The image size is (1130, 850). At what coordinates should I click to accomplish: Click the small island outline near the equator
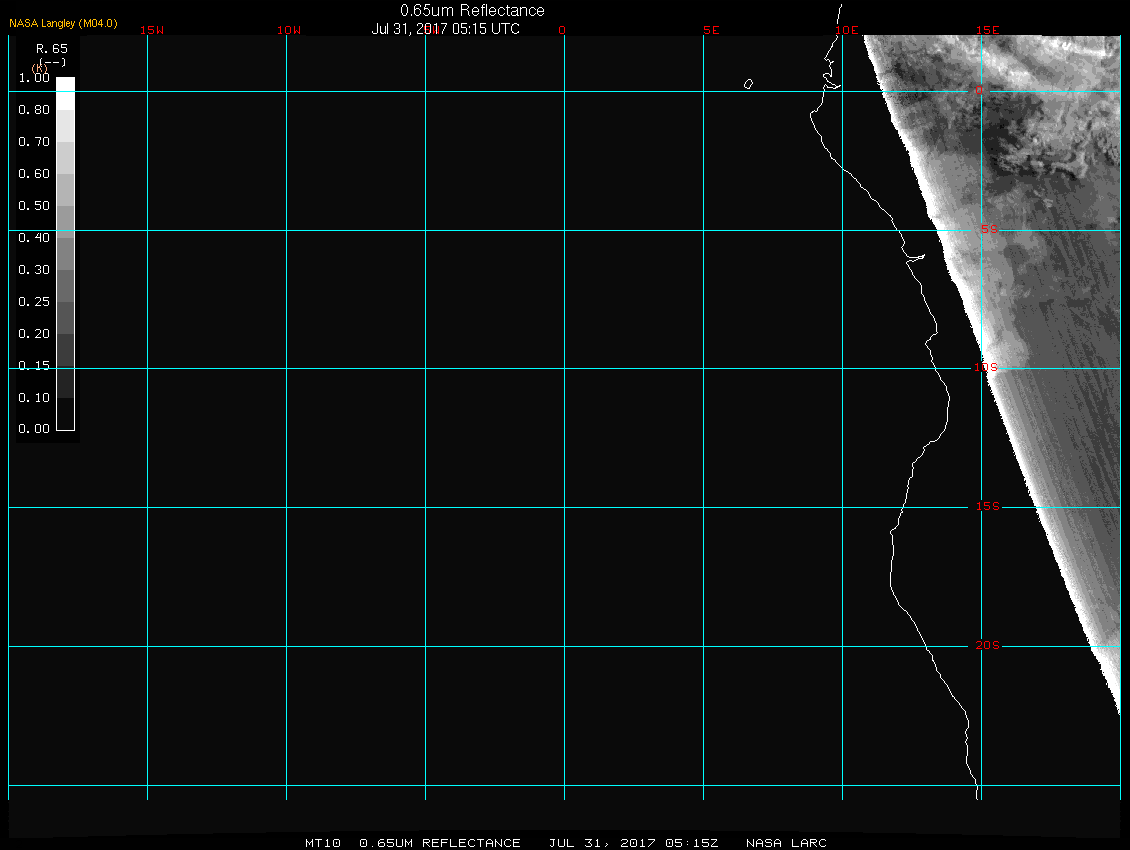click(x=748, y=84)
